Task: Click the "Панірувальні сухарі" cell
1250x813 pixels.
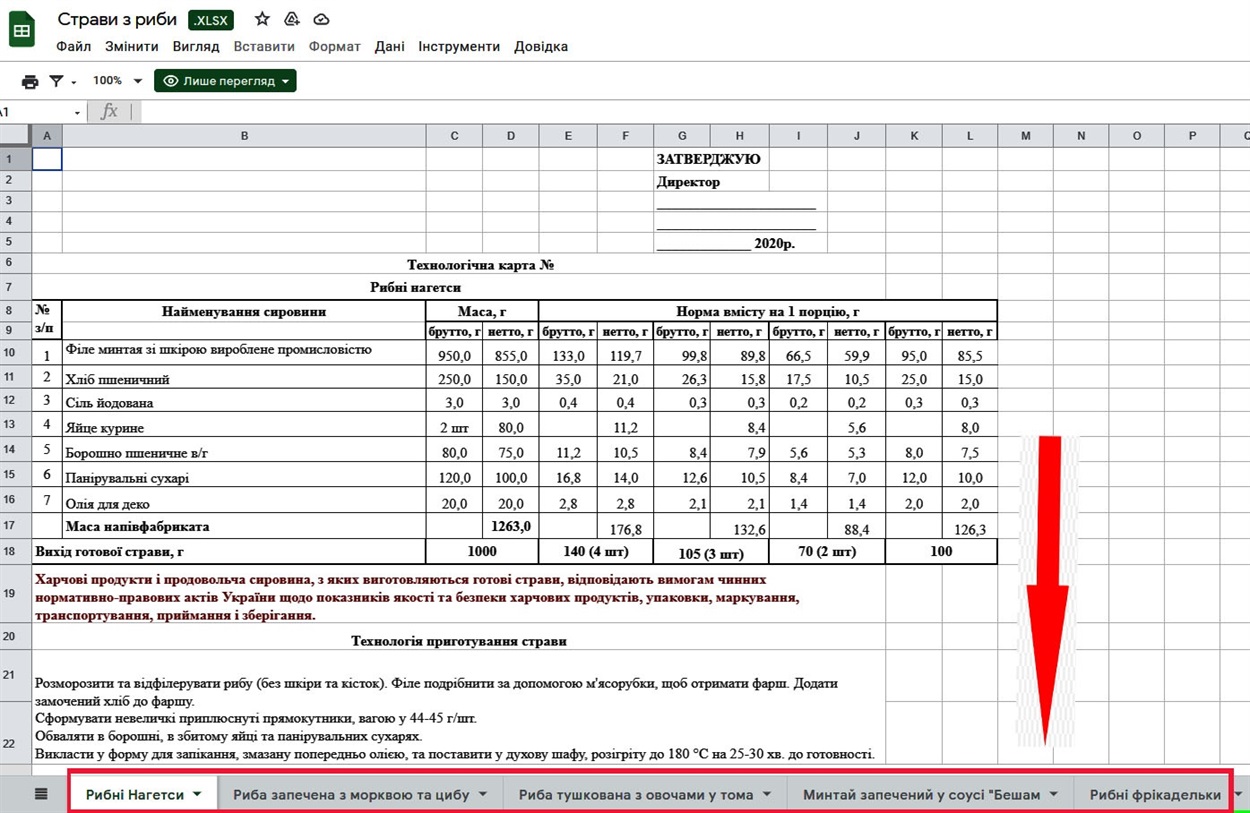Action: tap(244, 477)
